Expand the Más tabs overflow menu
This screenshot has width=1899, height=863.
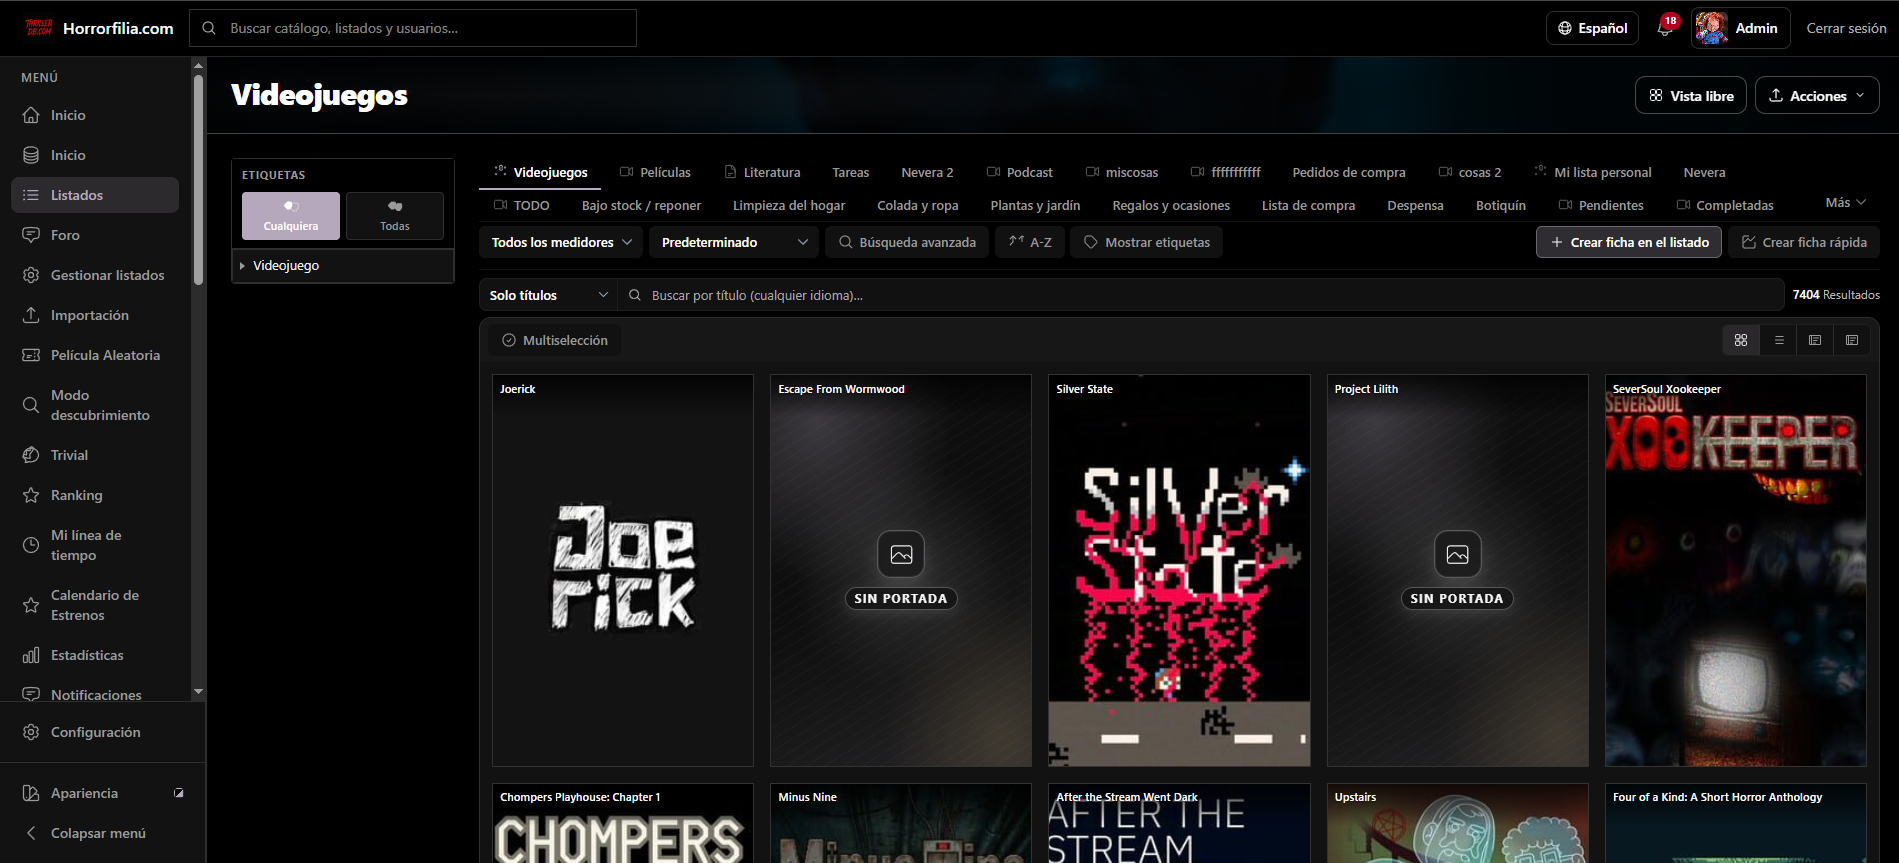click(x=1845, y=202)
